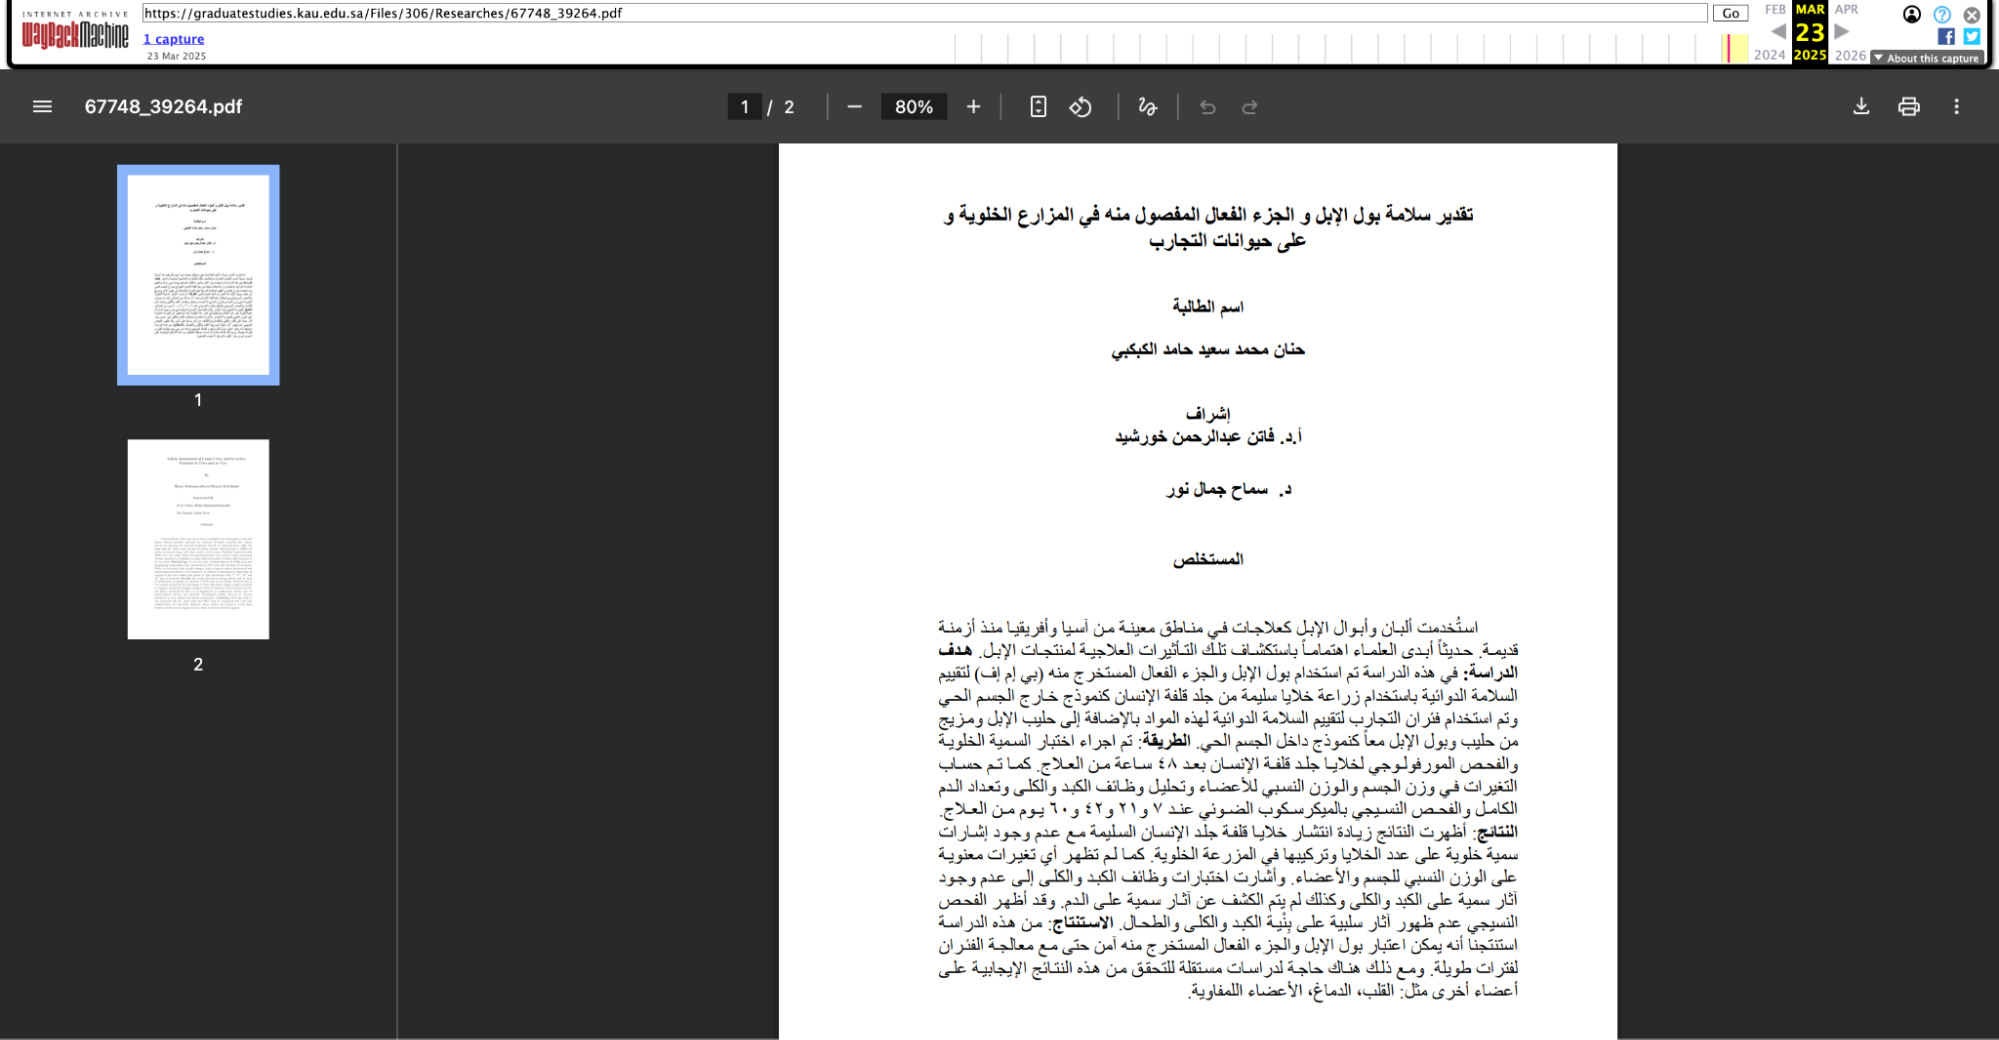The width and height of the screenshot is (1999, 1040).
Task: Select the annotate drawing tool
Action: [1147, 106]
